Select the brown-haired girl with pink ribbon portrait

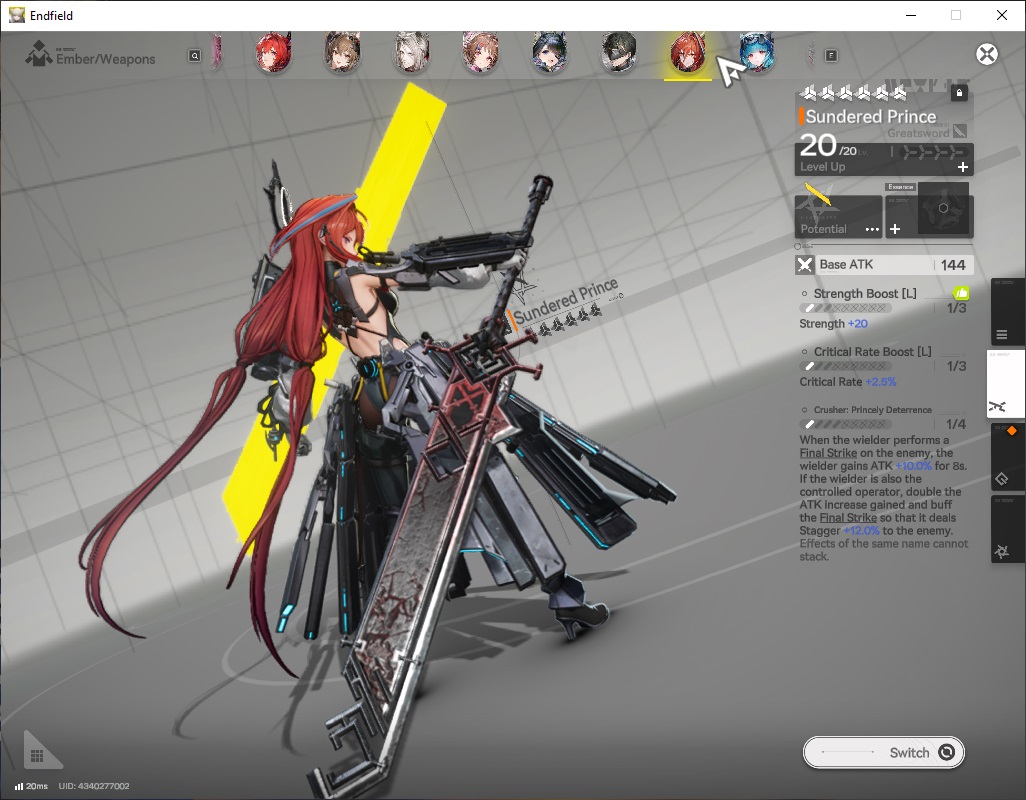point(480,53)
